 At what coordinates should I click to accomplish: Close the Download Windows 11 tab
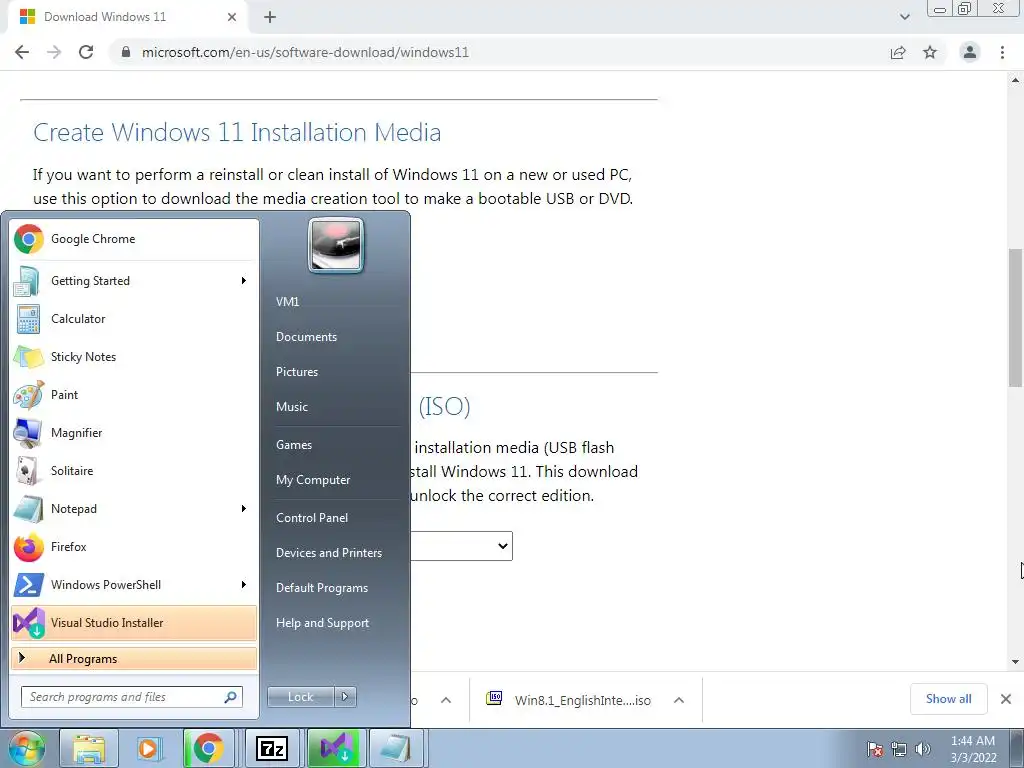click(x=232, y=17)
